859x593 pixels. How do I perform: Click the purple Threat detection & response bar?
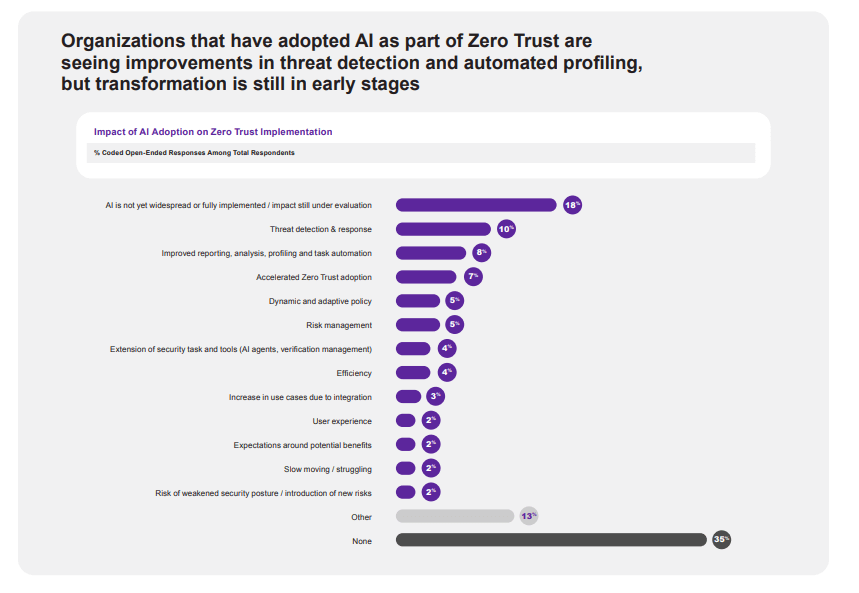click(x=443, y=229)
